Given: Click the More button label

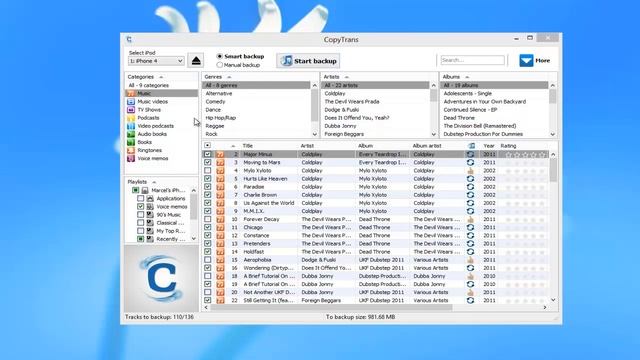Looking at the screenshot, I should tap(542, 60).
